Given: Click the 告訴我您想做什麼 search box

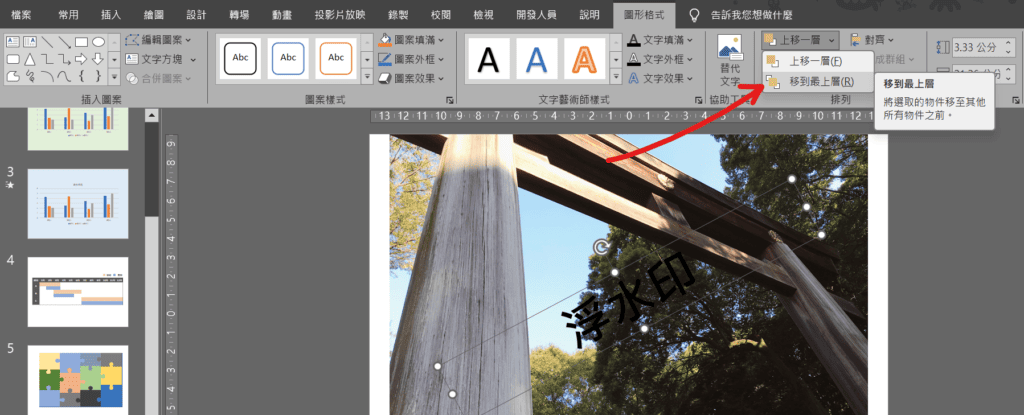Looking at the screenshot, I should click(x=751, y=14).
